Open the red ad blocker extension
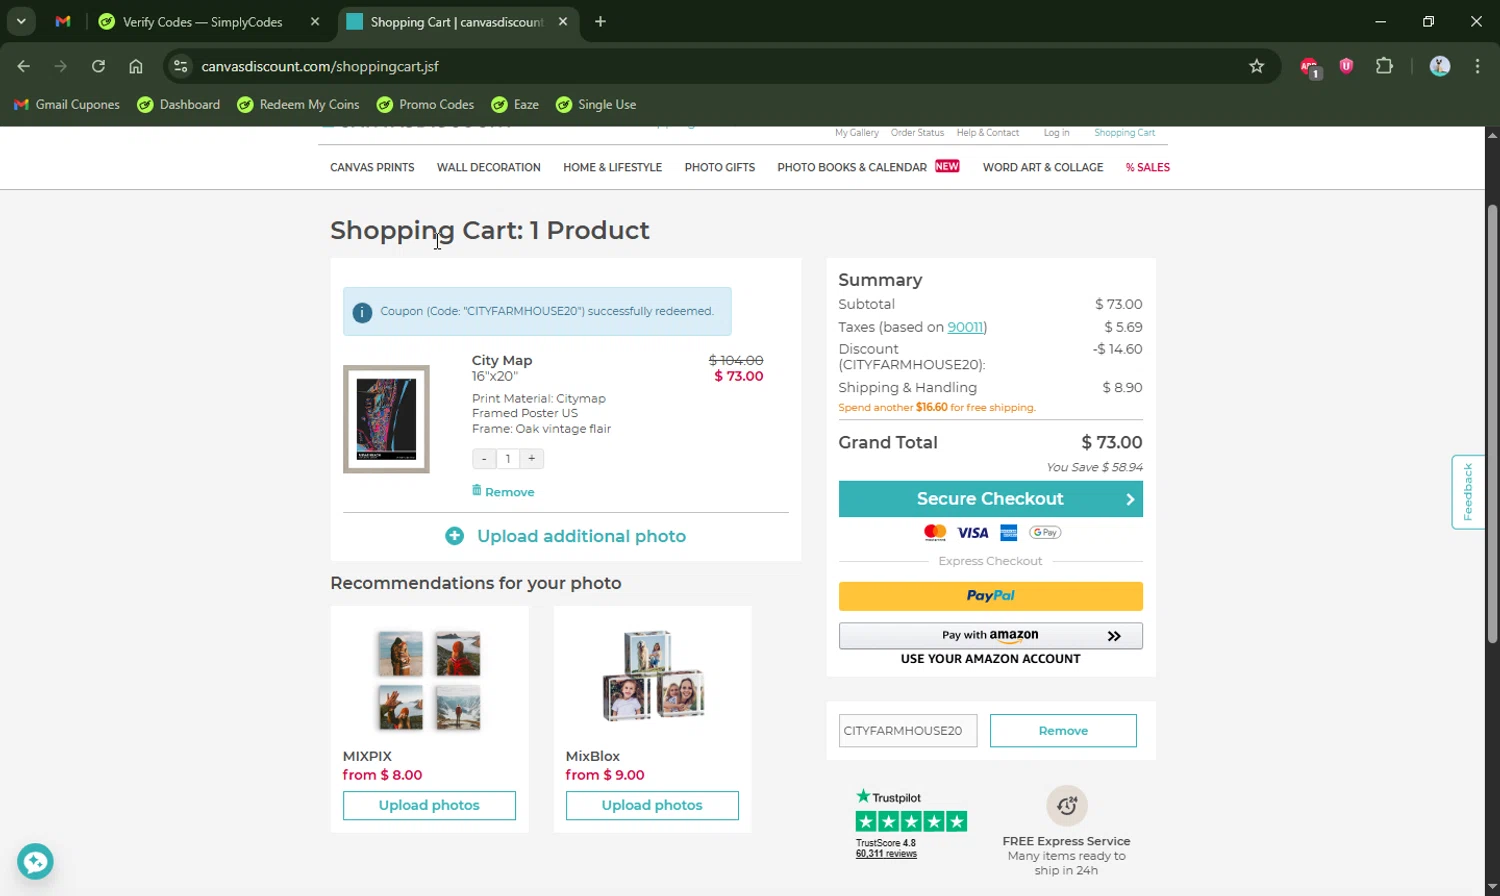Viewport: 1500px width, 896px height. 1309,67
